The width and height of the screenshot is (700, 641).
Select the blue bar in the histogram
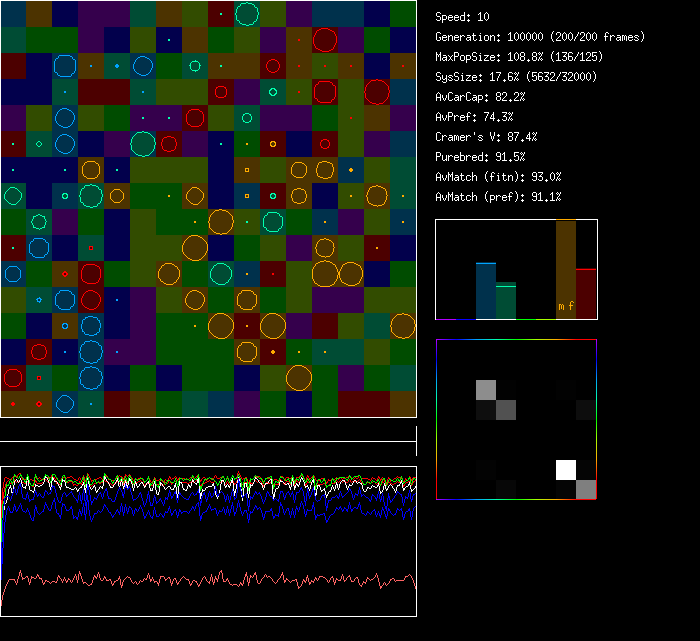pyautogui.click(x=486, y=291)
